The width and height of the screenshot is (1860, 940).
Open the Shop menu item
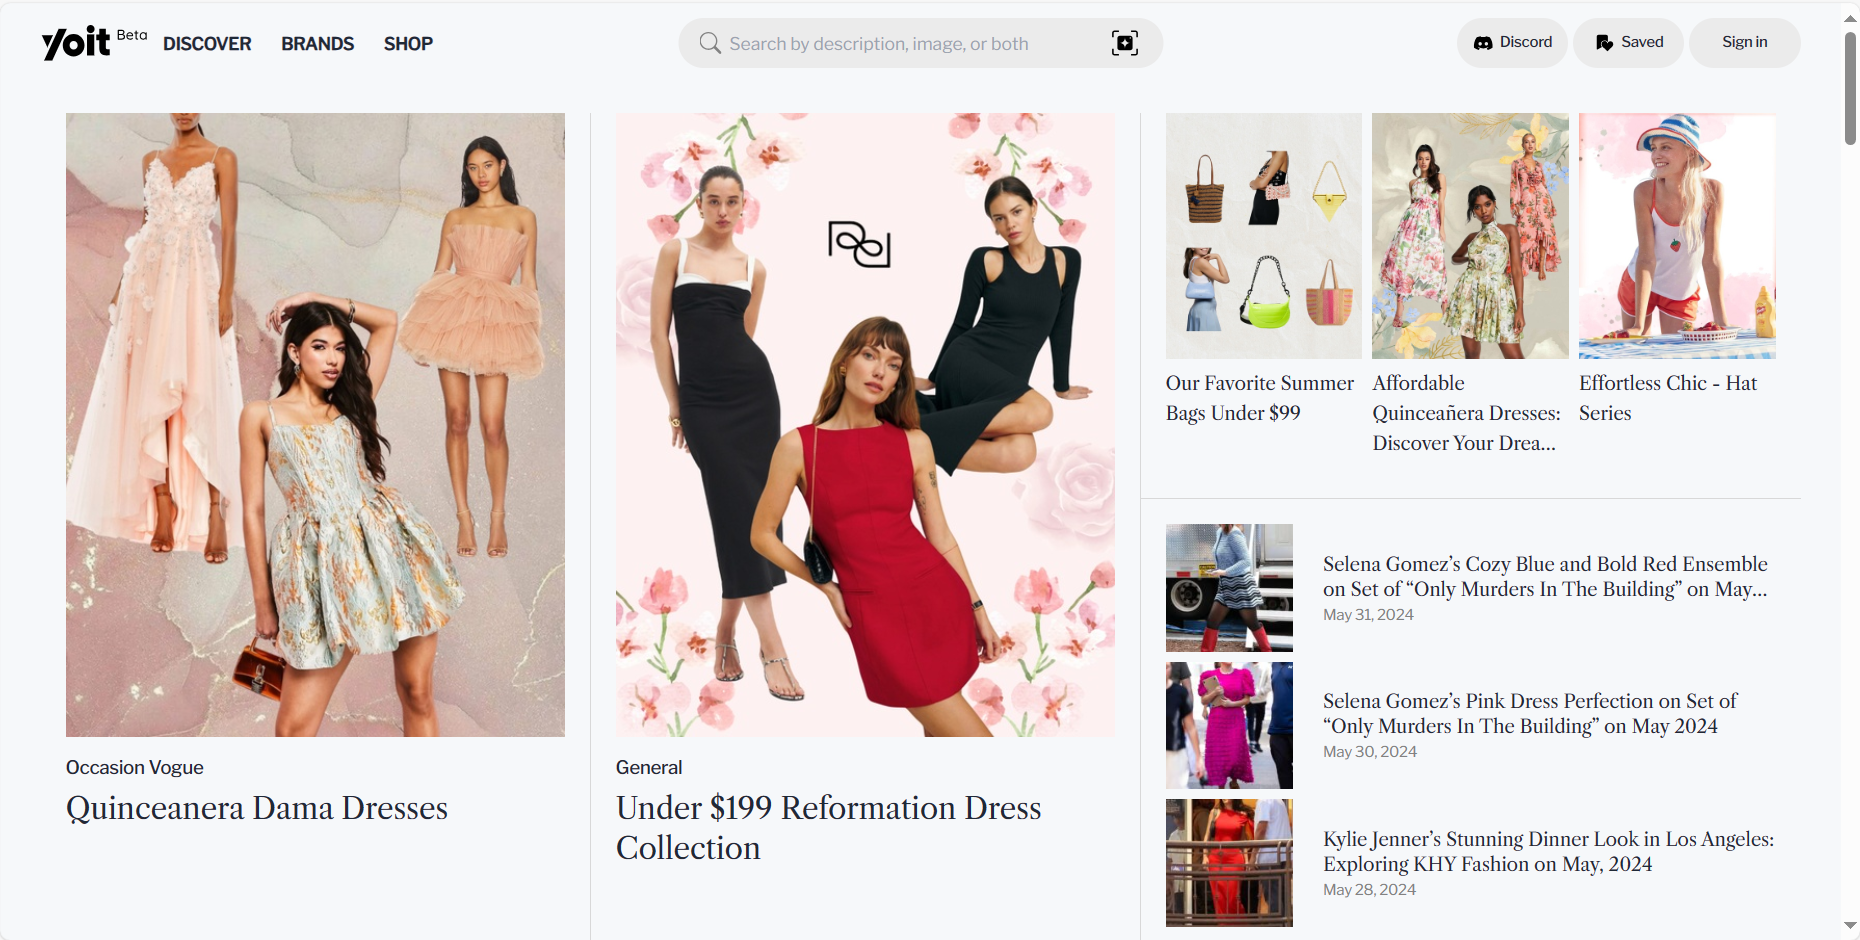[408, 44]
